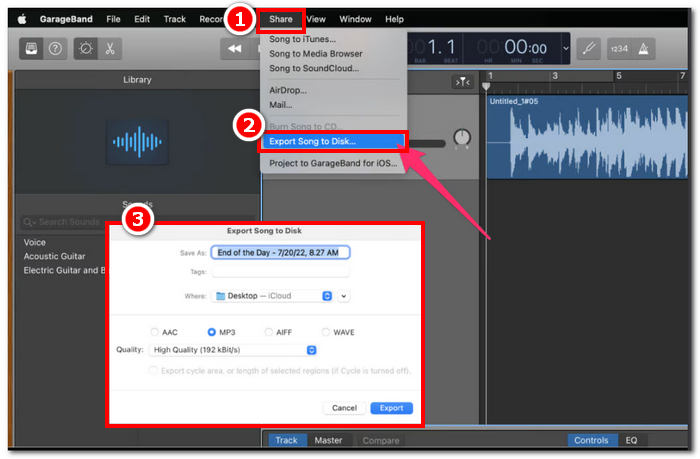Choose Mail from Share menu
The height and width of the screenshot is (459, 700).
coord(333,105)
